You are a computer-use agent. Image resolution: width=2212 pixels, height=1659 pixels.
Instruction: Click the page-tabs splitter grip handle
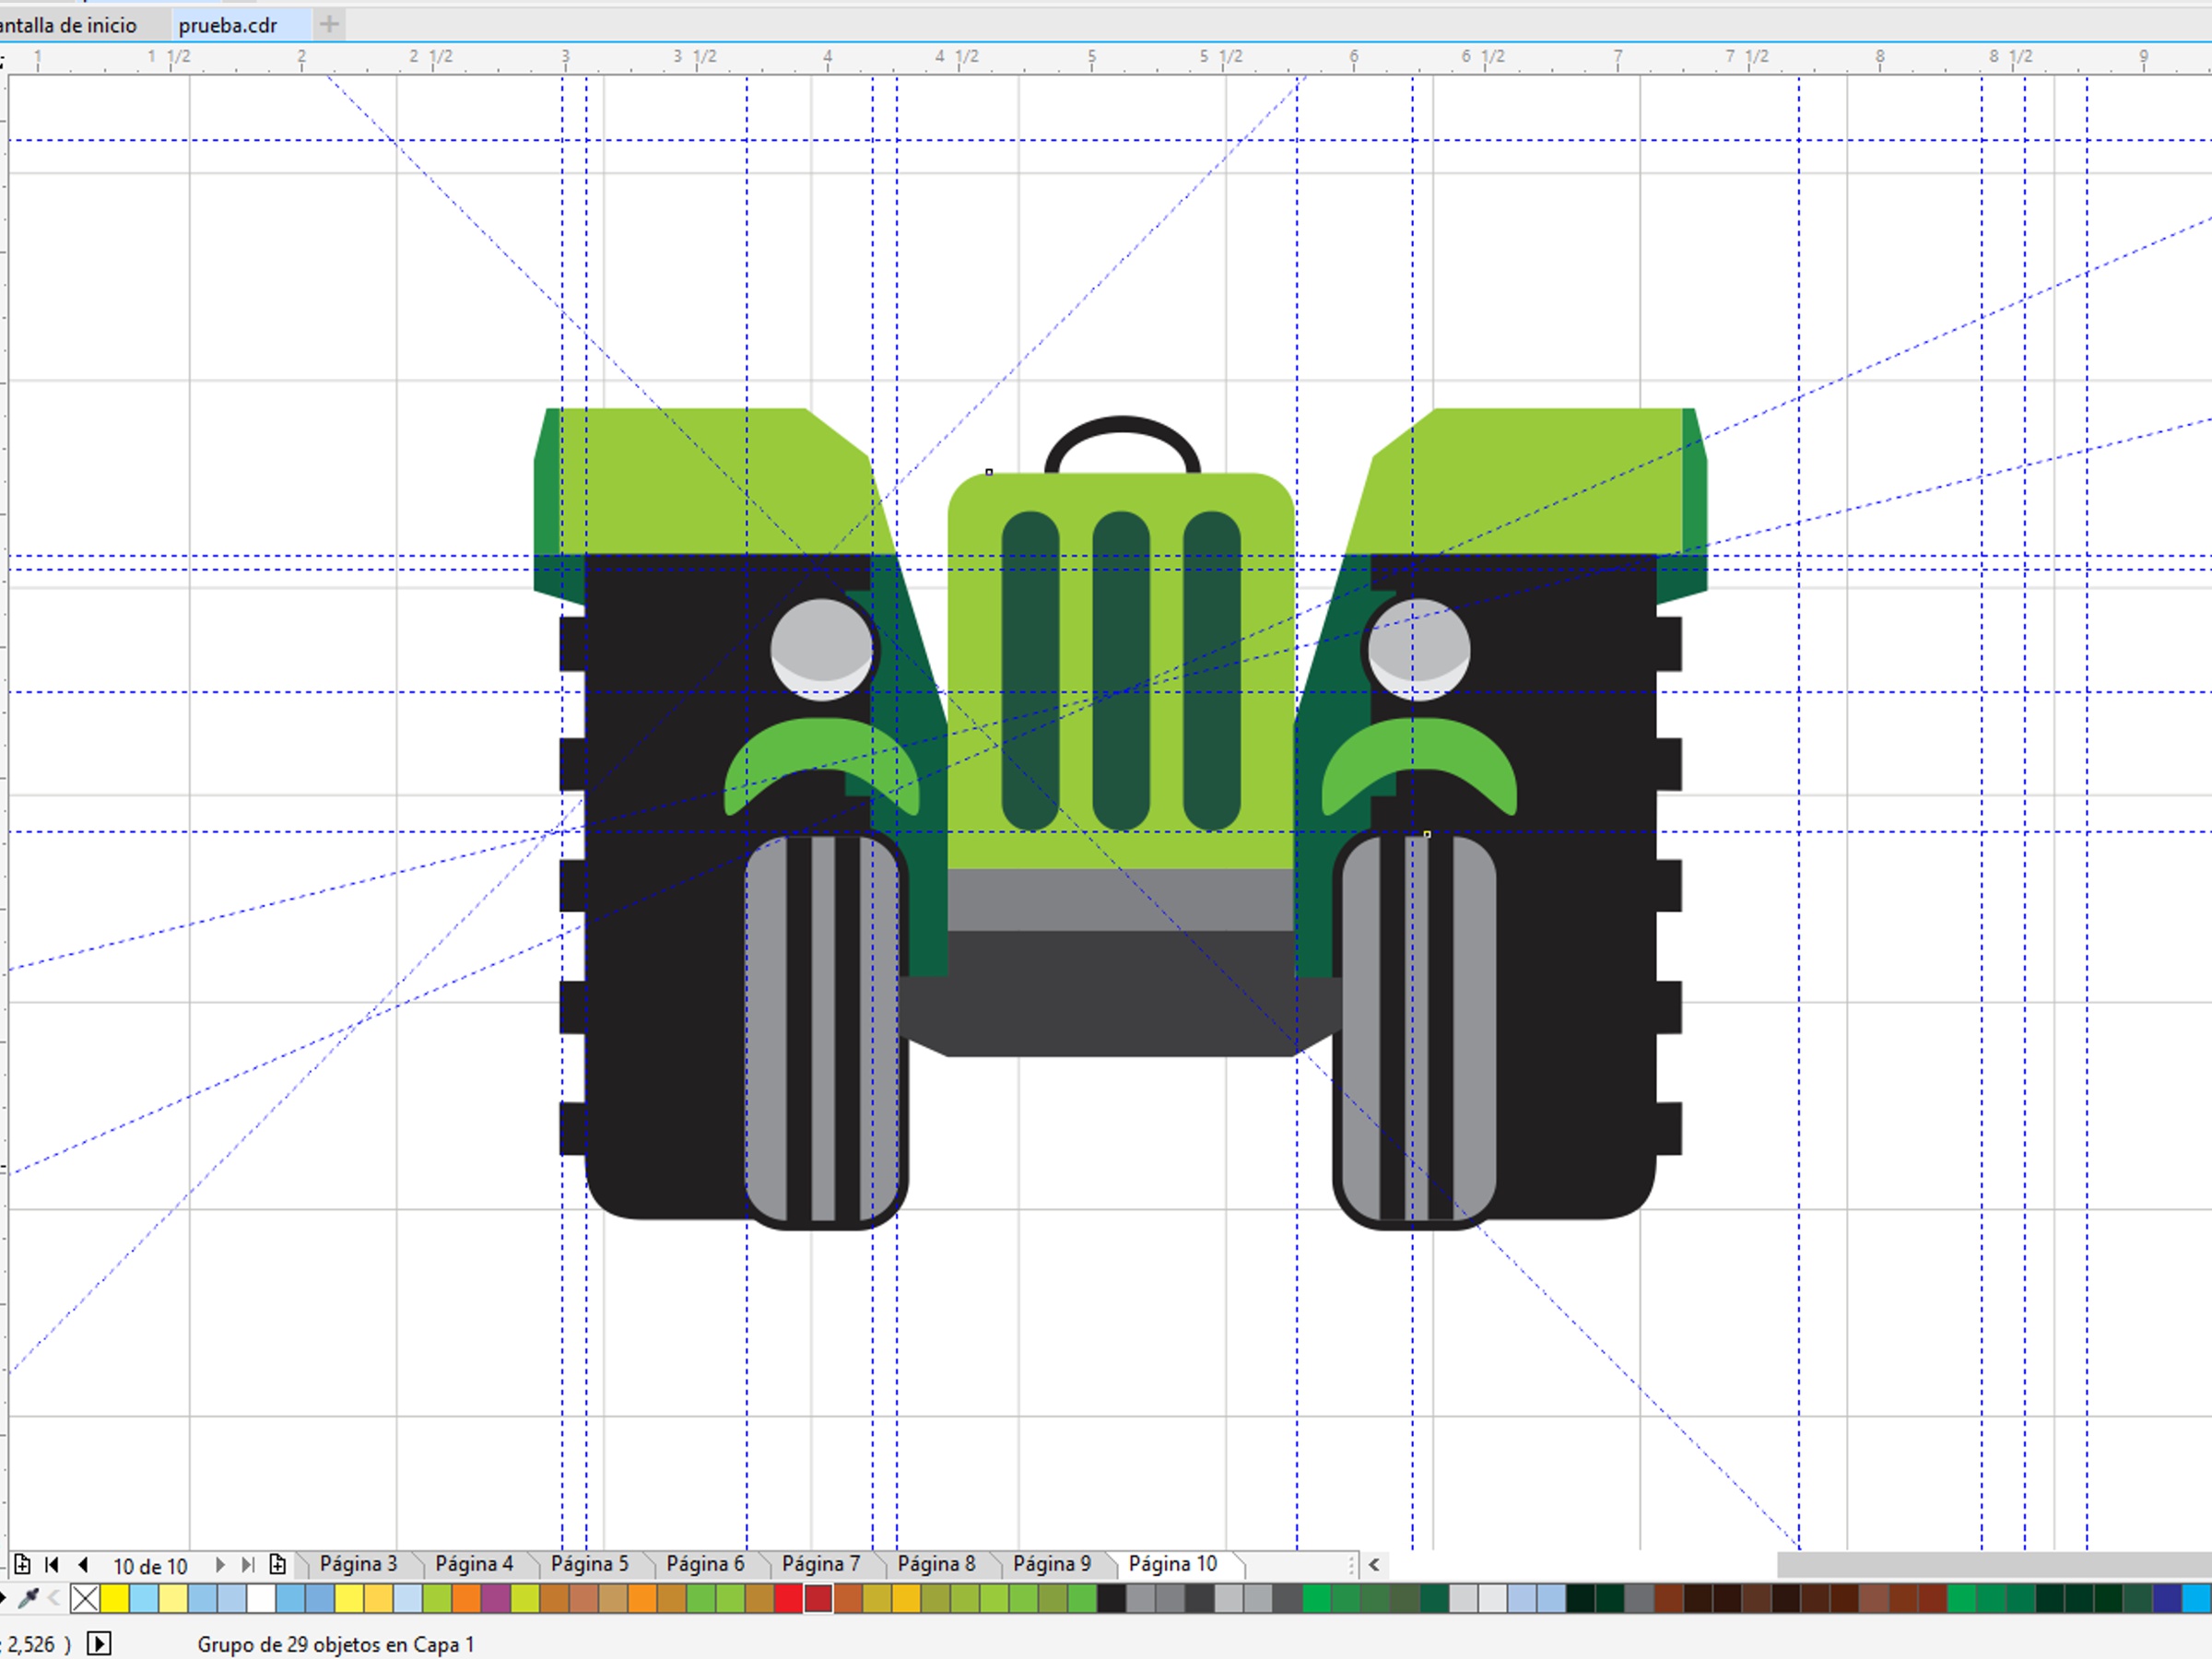click(1352, 1565)
